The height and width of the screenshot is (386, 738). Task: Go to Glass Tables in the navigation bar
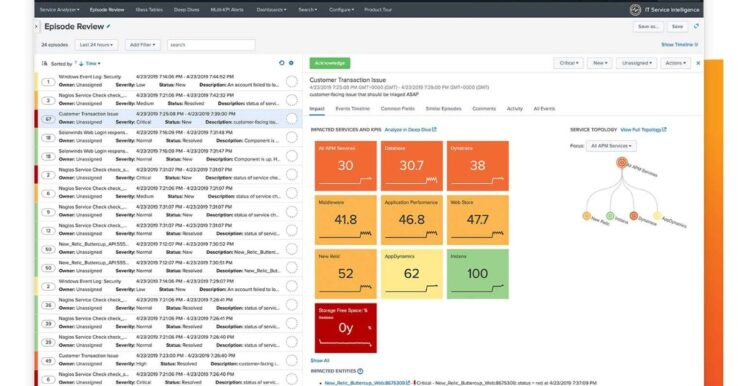tap(149, 9)
